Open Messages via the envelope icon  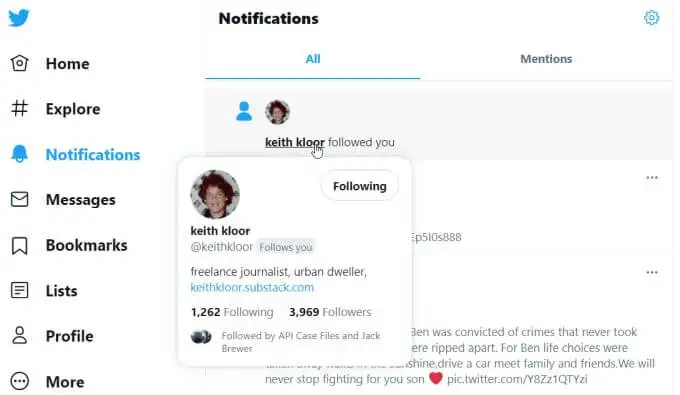20,199
